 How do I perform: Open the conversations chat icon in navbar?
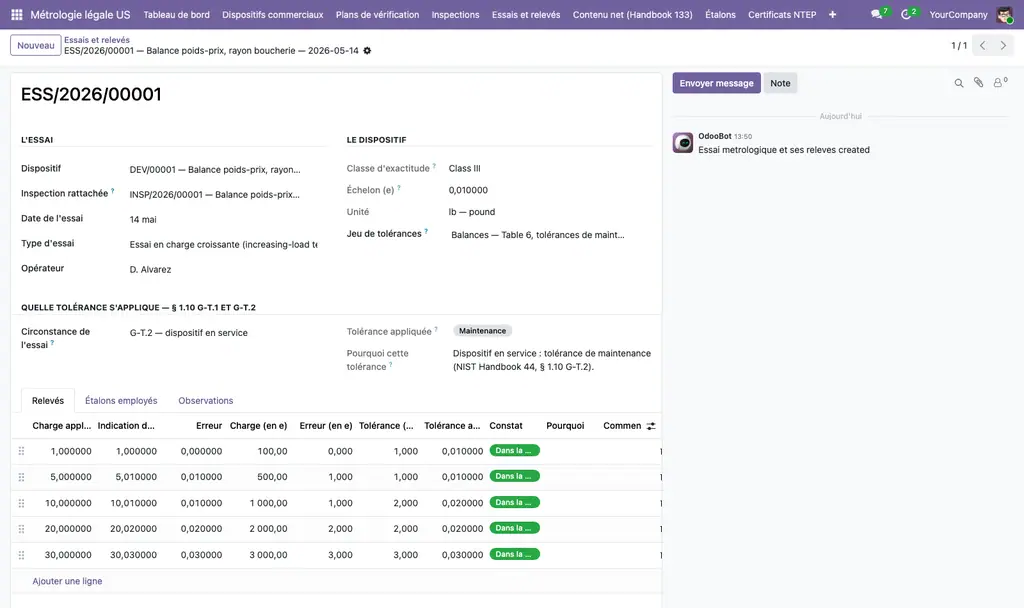click(876, 14)
